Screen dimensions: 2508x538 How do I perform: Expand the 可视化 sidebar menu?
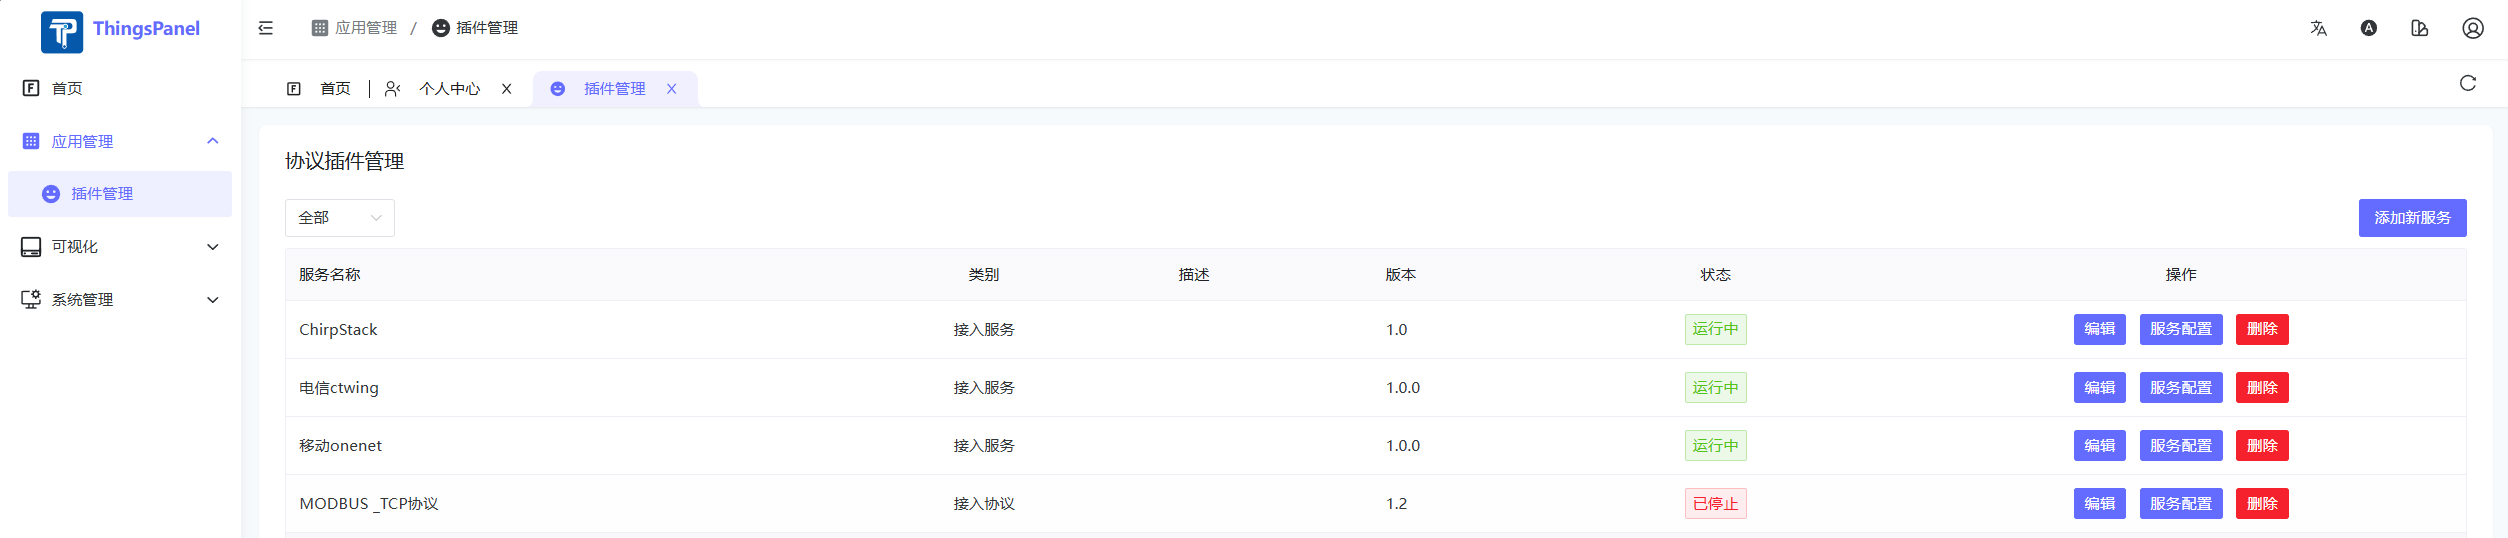click(120, 247)
